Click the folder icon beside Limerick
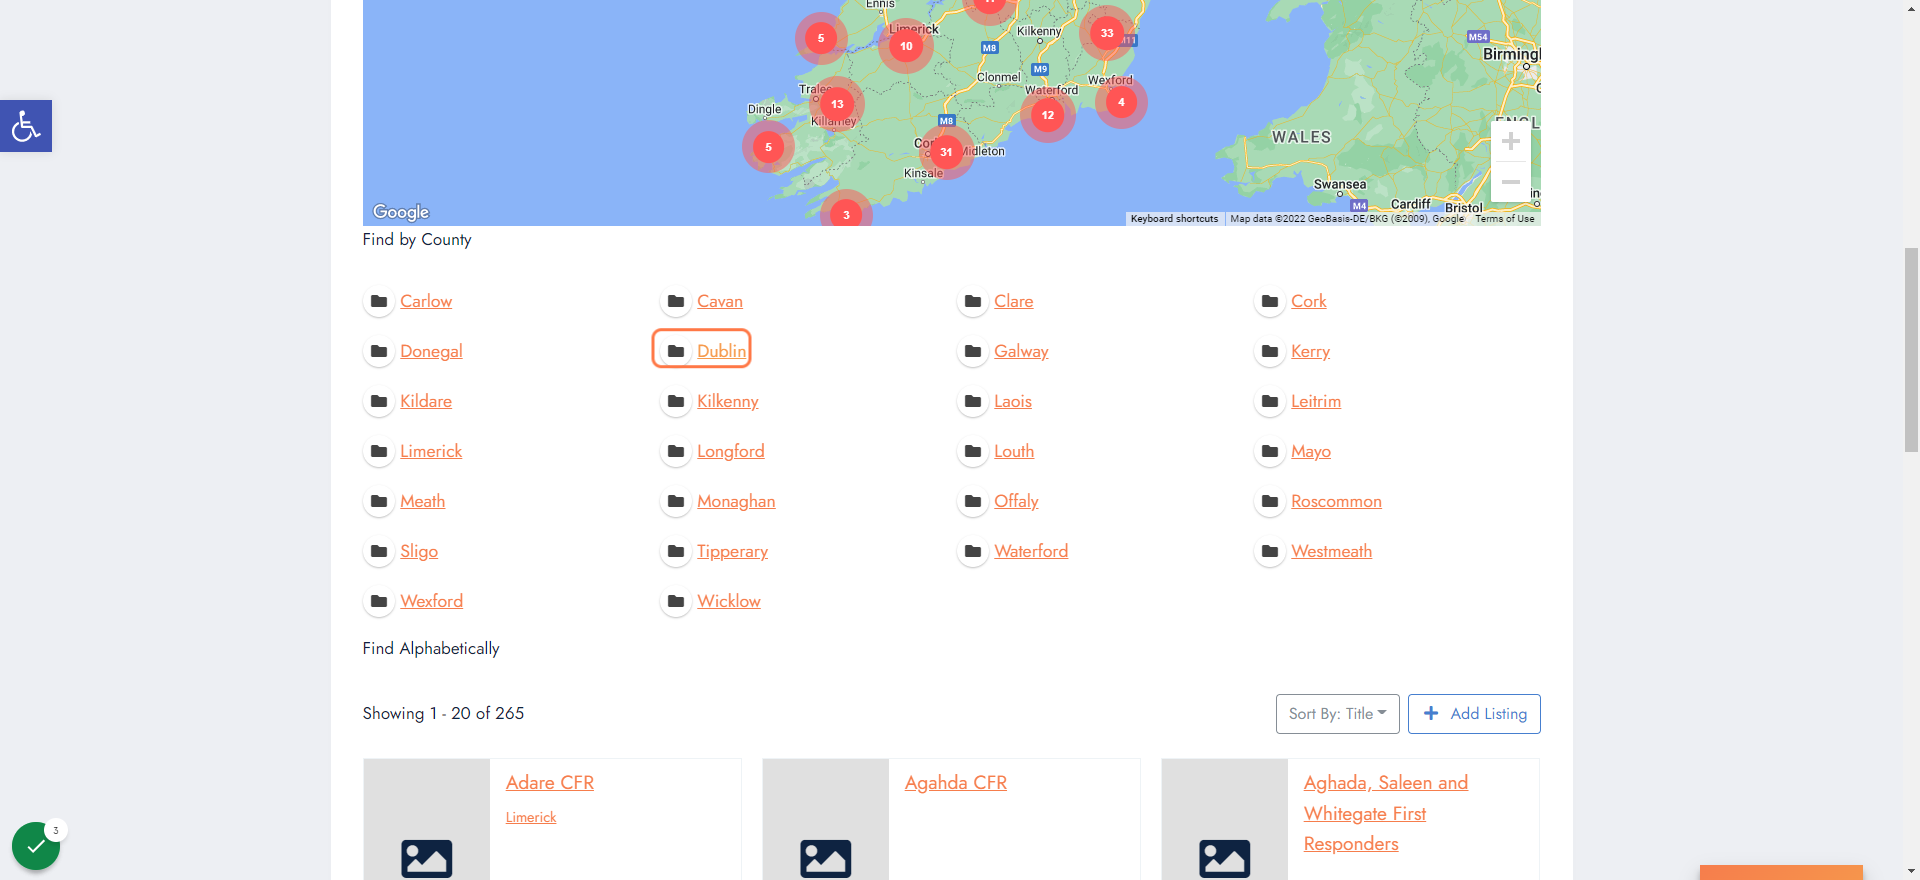Screen dimensions: 1920x880 (379, 451)
